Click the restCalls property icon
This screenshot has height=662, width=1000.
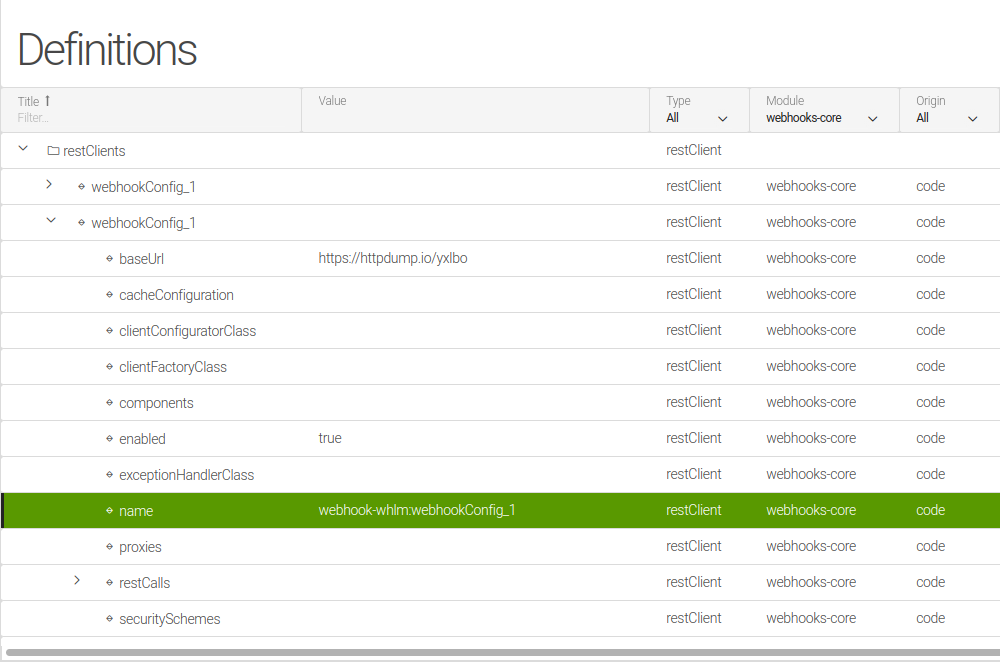tap(110, 583)
